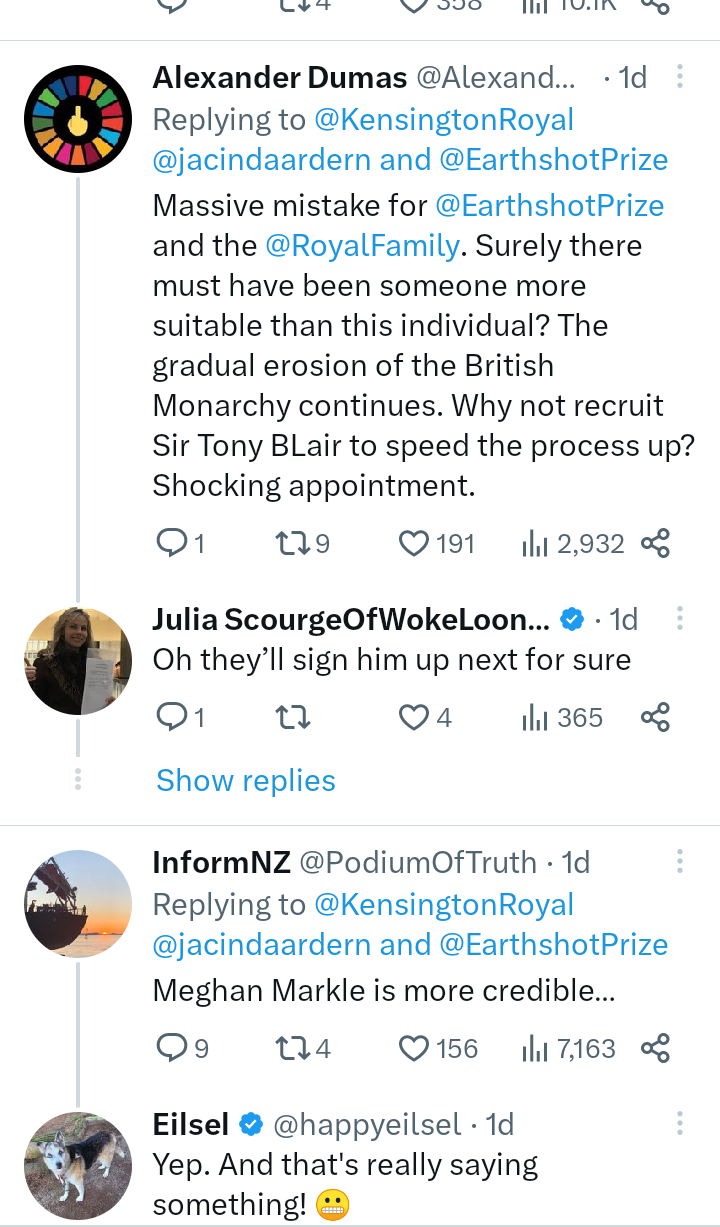Like InformNZ's Meghan Markle tweet

[x=414, y=1048]
